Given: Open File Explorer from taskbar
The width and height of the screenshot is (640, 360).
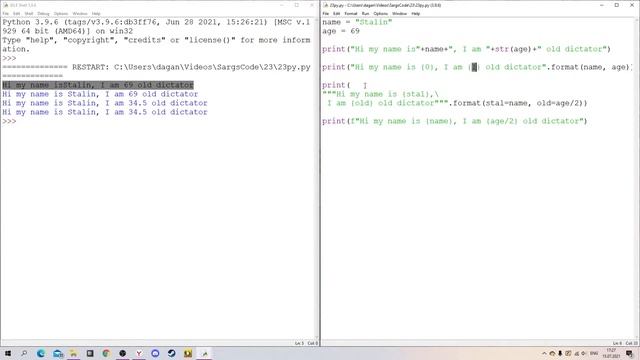Looking at the screenshot, I should point(73,353).
